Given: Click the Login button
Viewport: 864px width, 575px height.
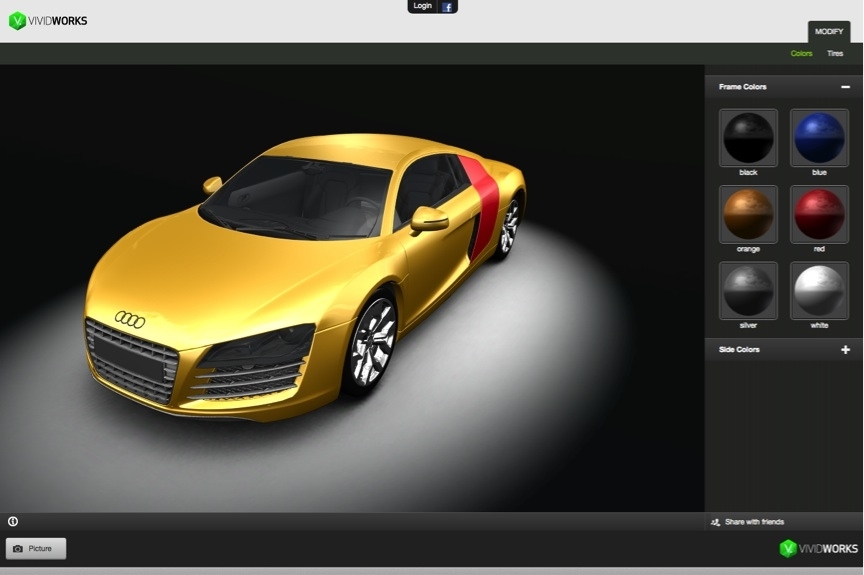Looking at the screenshot, I should coord(423,6).
